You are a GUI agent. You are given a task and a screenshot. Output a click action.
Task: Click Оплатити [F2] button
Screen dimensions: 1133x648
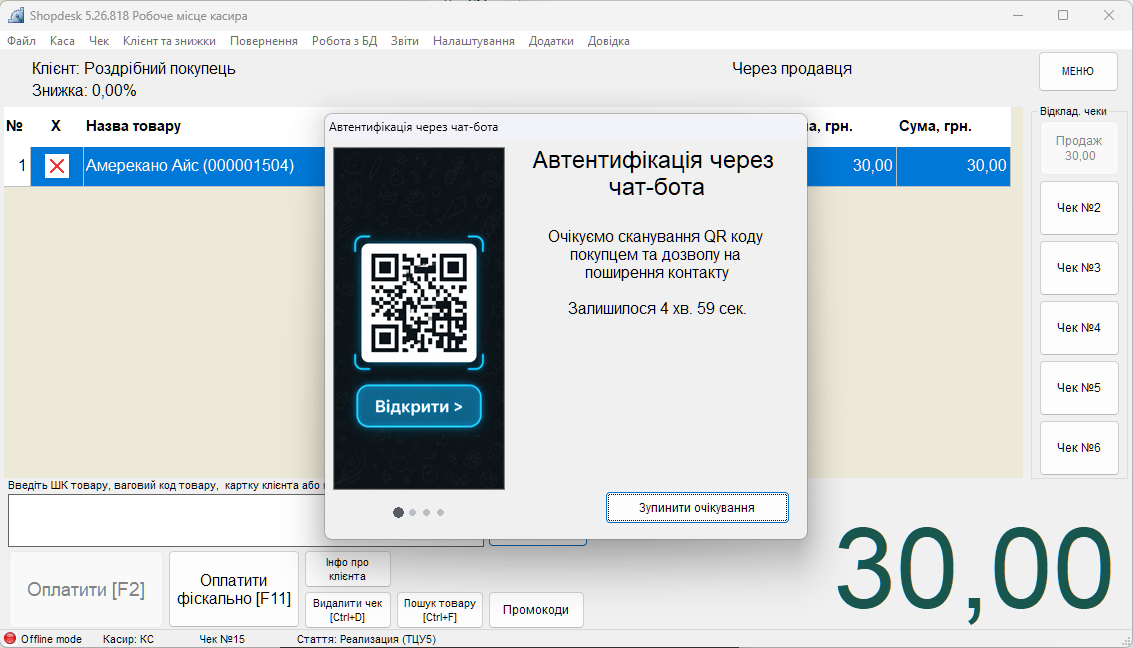(x=86, y=589)
